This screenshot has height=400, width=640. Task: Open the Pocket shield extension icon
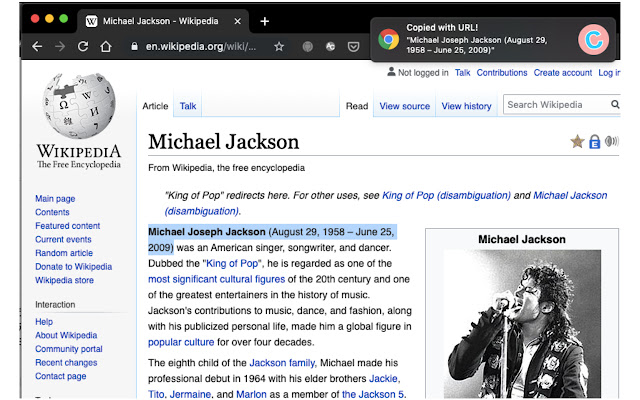[x=353, y=47]
